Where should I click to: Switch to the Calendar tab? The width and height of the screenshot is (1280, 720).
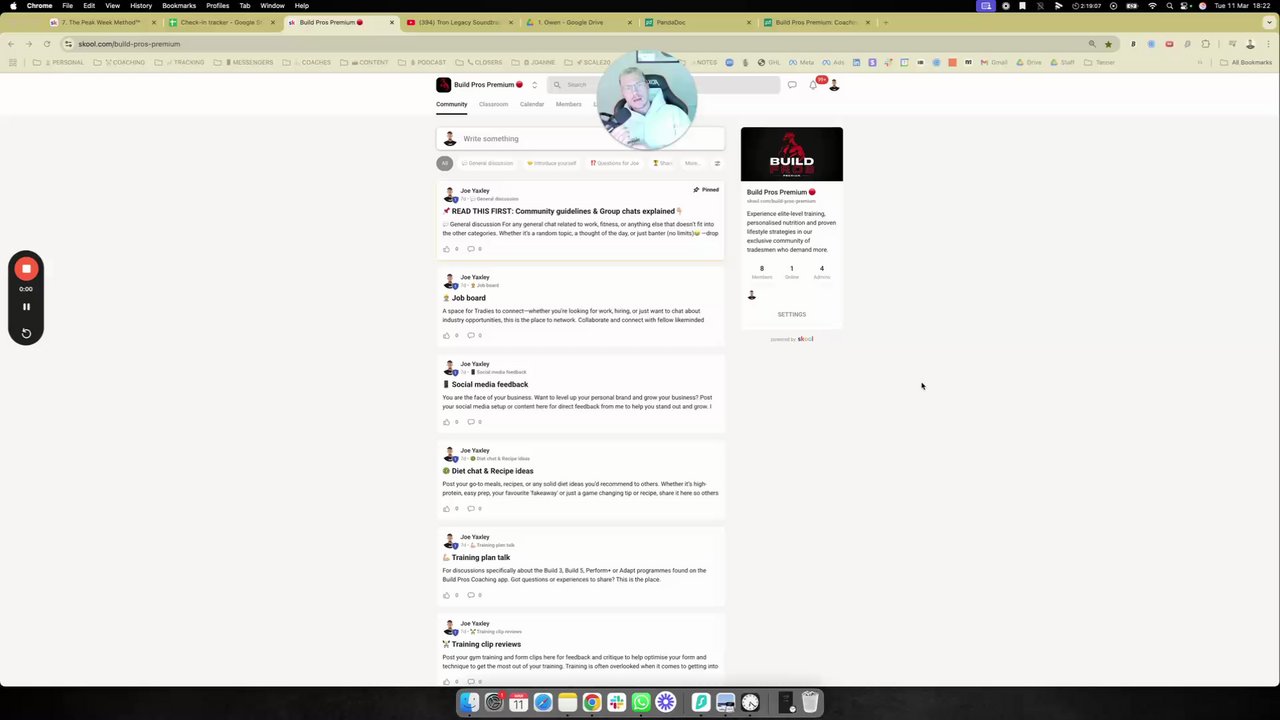[x=532, y=104]
